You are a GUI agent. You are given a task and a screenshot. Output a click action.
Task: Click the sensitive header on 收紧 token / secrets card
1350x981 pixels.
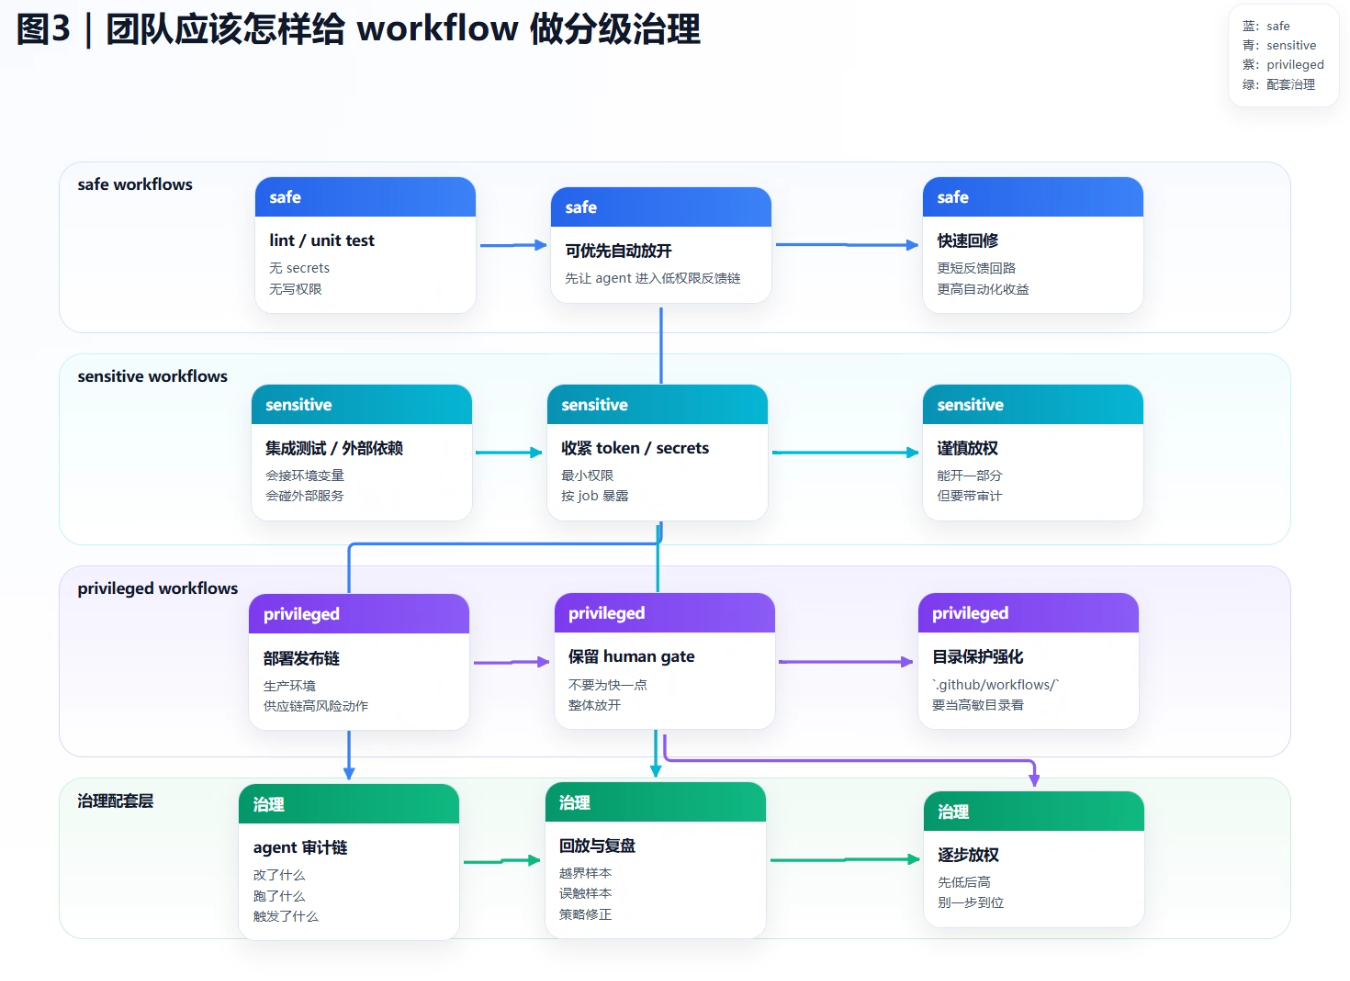pos(656,404)
